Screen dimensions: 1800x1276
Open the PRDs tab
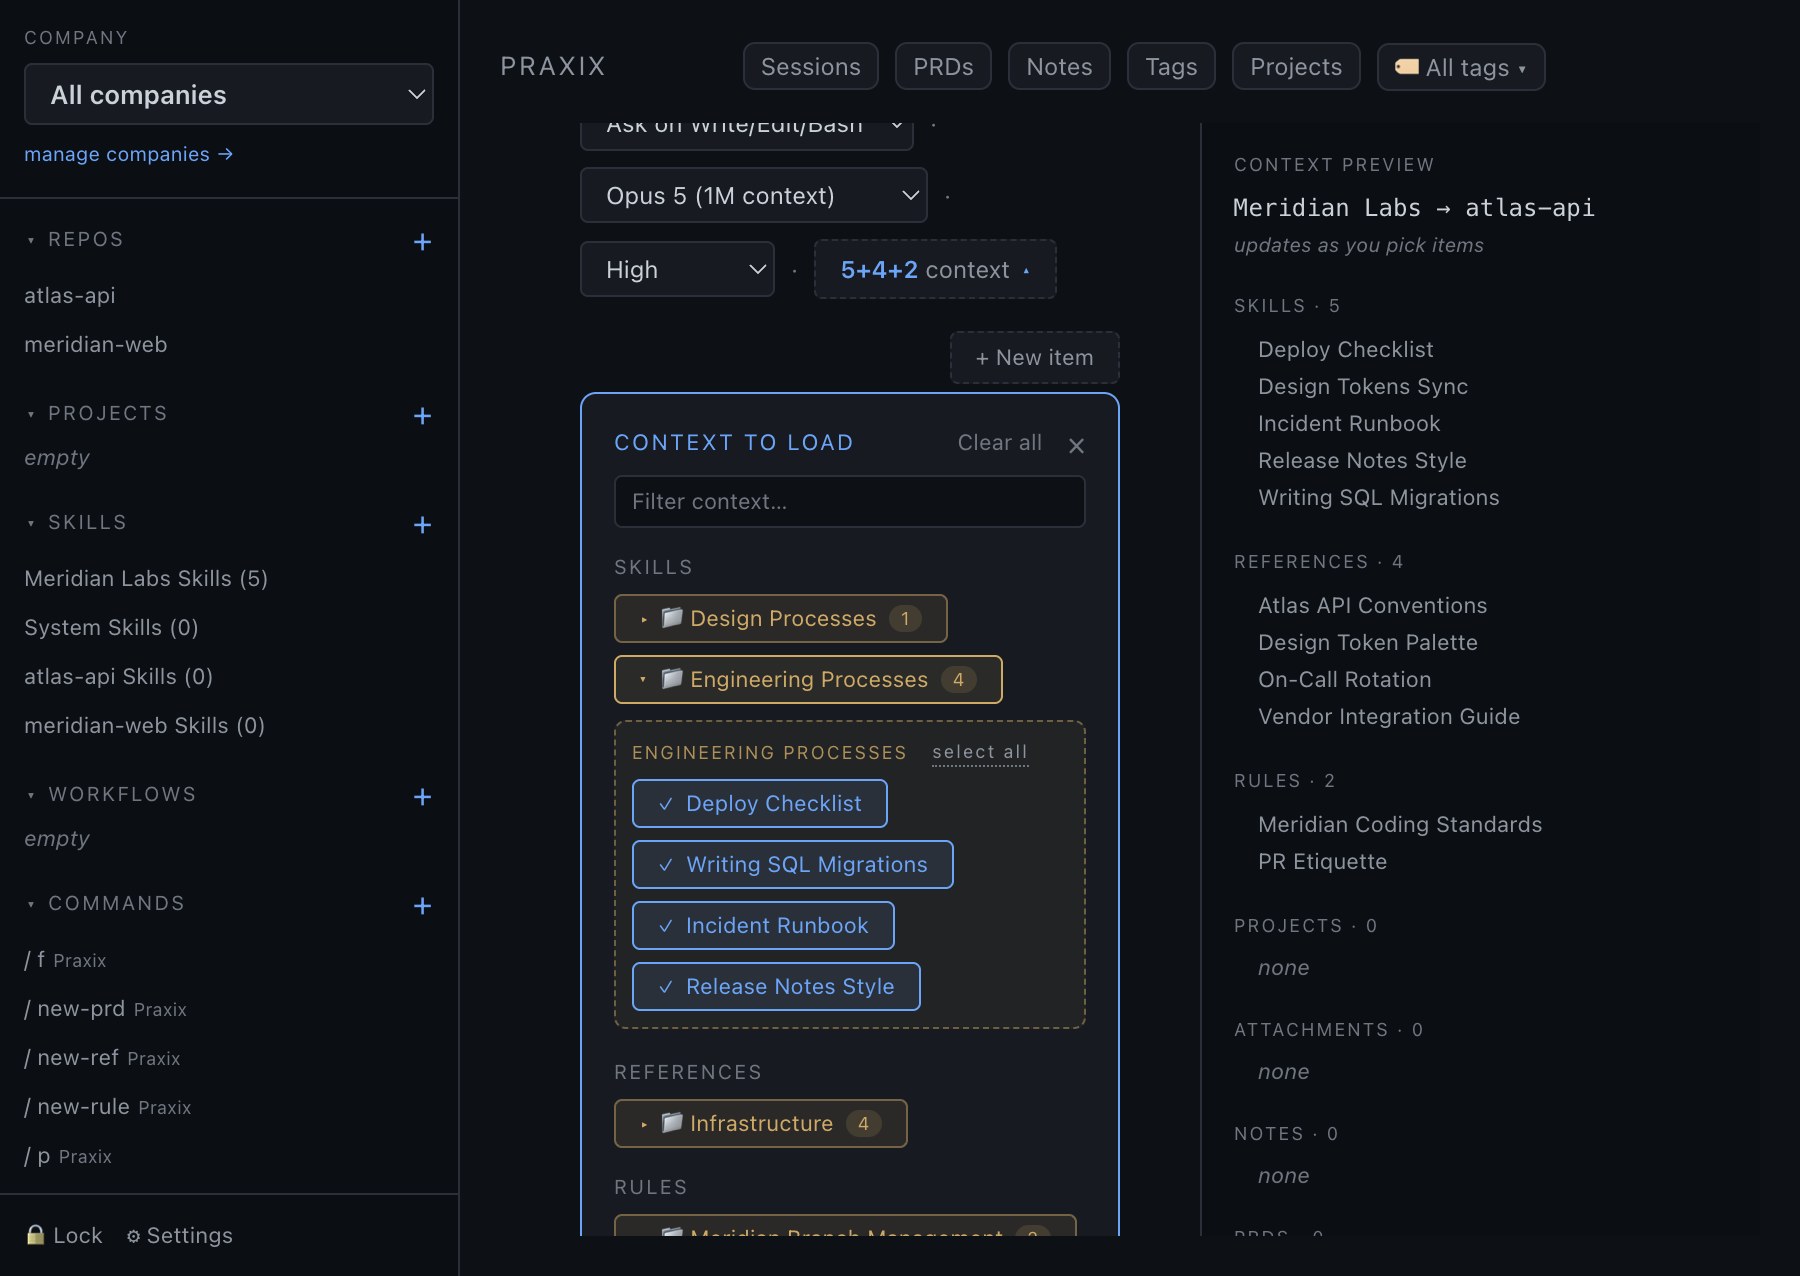click(x=943, y=67)
